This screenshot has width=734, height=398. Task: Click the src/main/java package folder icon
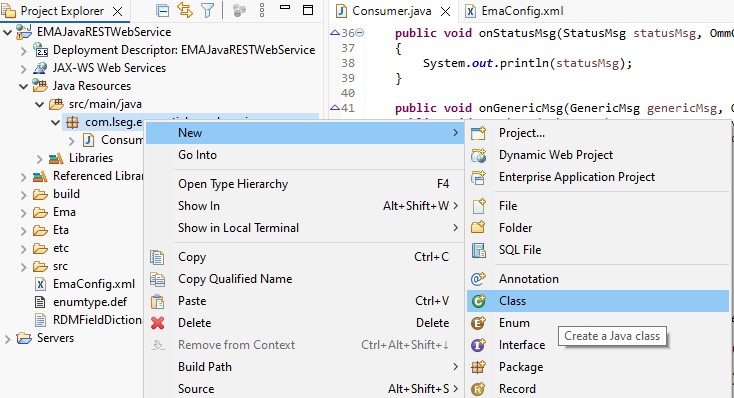pos(57,104)
